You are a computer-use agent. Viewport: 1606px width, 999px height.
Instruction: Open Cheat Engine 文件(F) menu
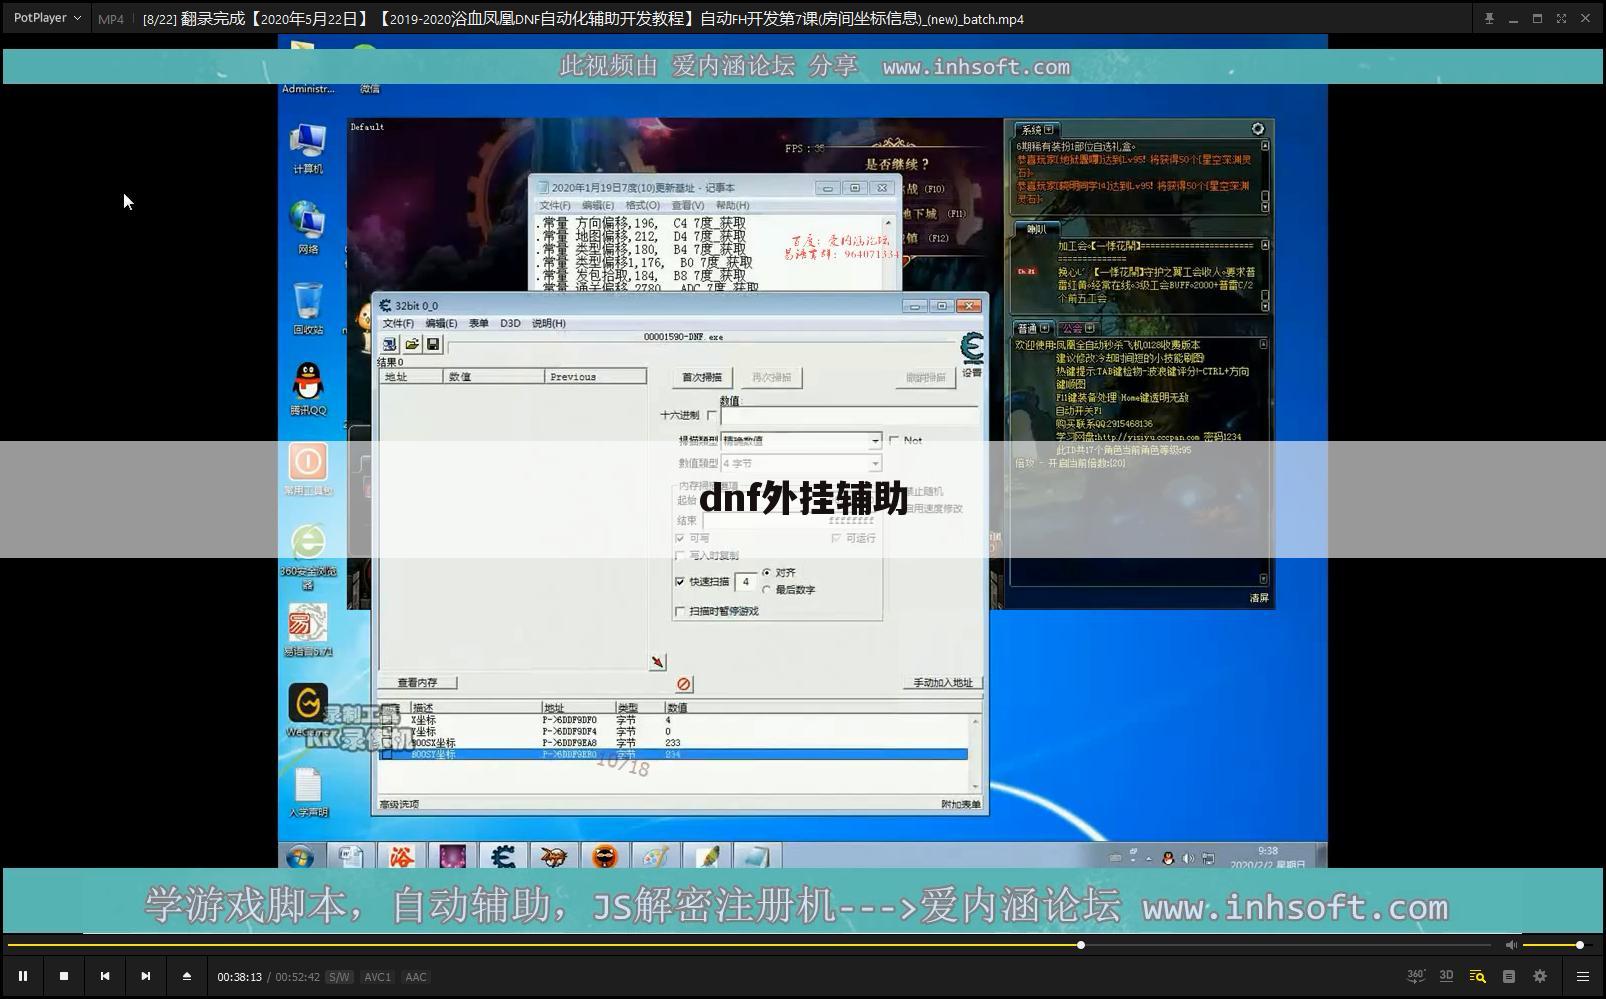(x=398, y=323)
